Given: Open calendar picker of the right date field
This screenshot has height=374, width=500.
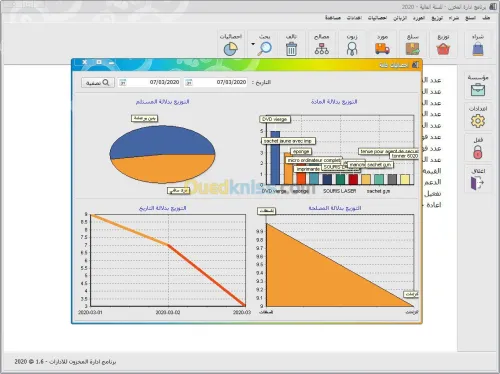Looking at the screenshot, I should pyautogui.click(x=189, y=82).
